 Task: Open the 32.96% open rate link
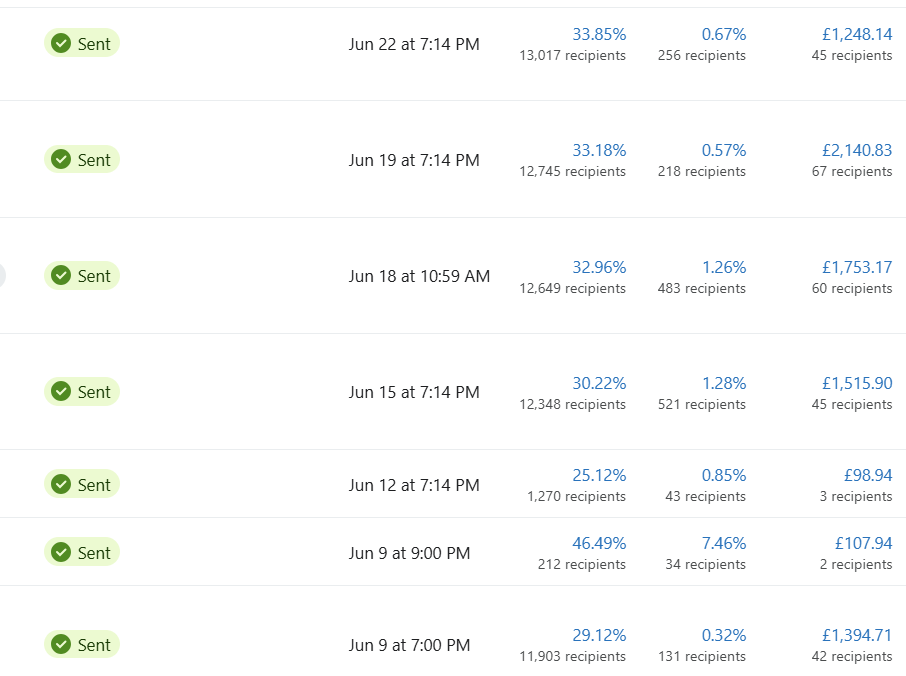(599, 267)
